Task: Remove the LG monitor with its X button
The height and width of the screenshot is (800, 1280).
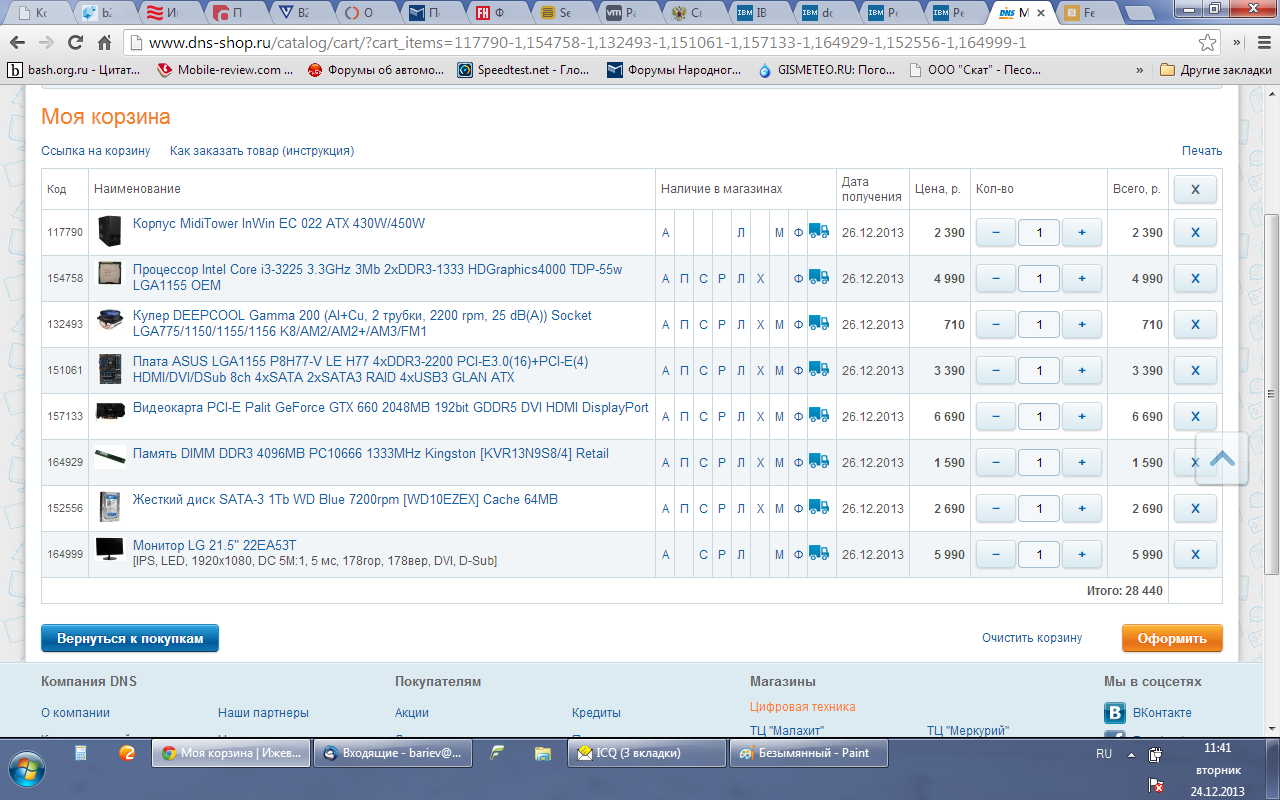Action: (1194, 554)
